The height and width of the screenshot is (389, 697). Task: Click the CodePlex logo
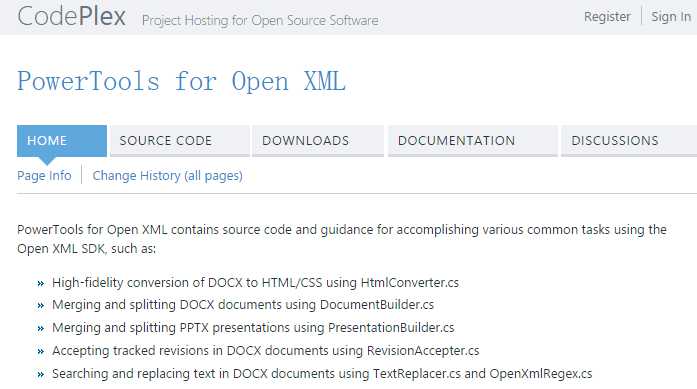tap(72, 16)
